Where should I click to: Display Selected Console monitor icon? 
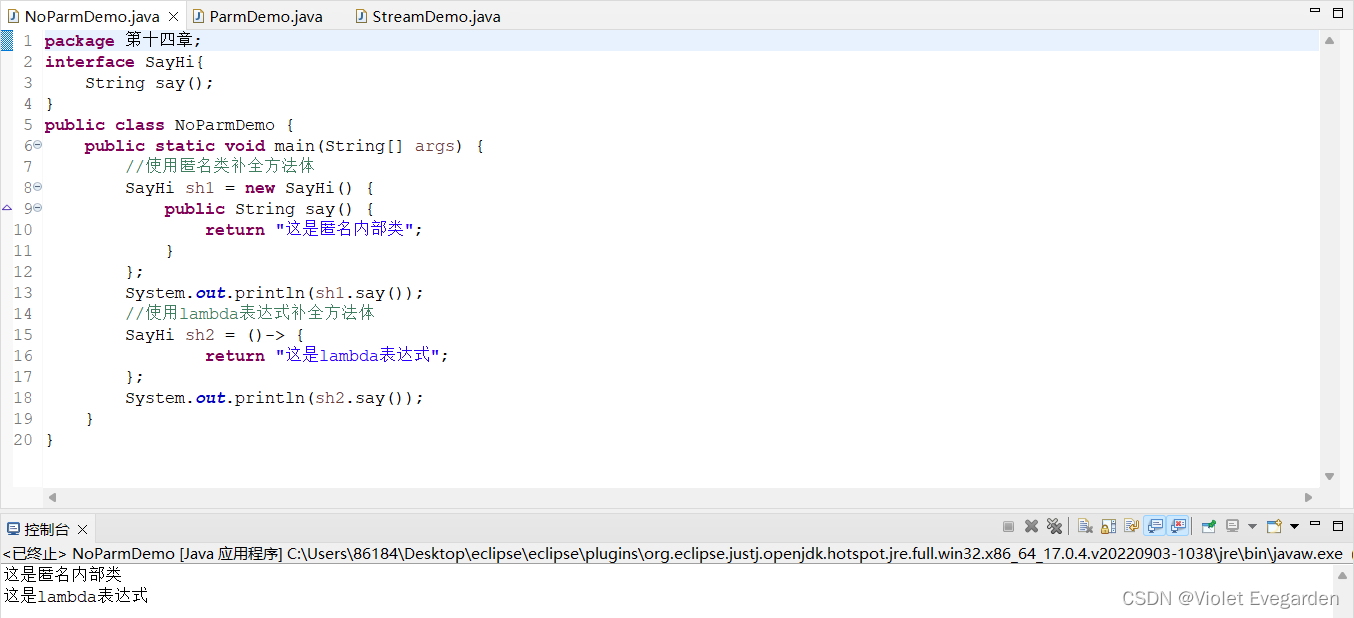tap(1233, 526)
